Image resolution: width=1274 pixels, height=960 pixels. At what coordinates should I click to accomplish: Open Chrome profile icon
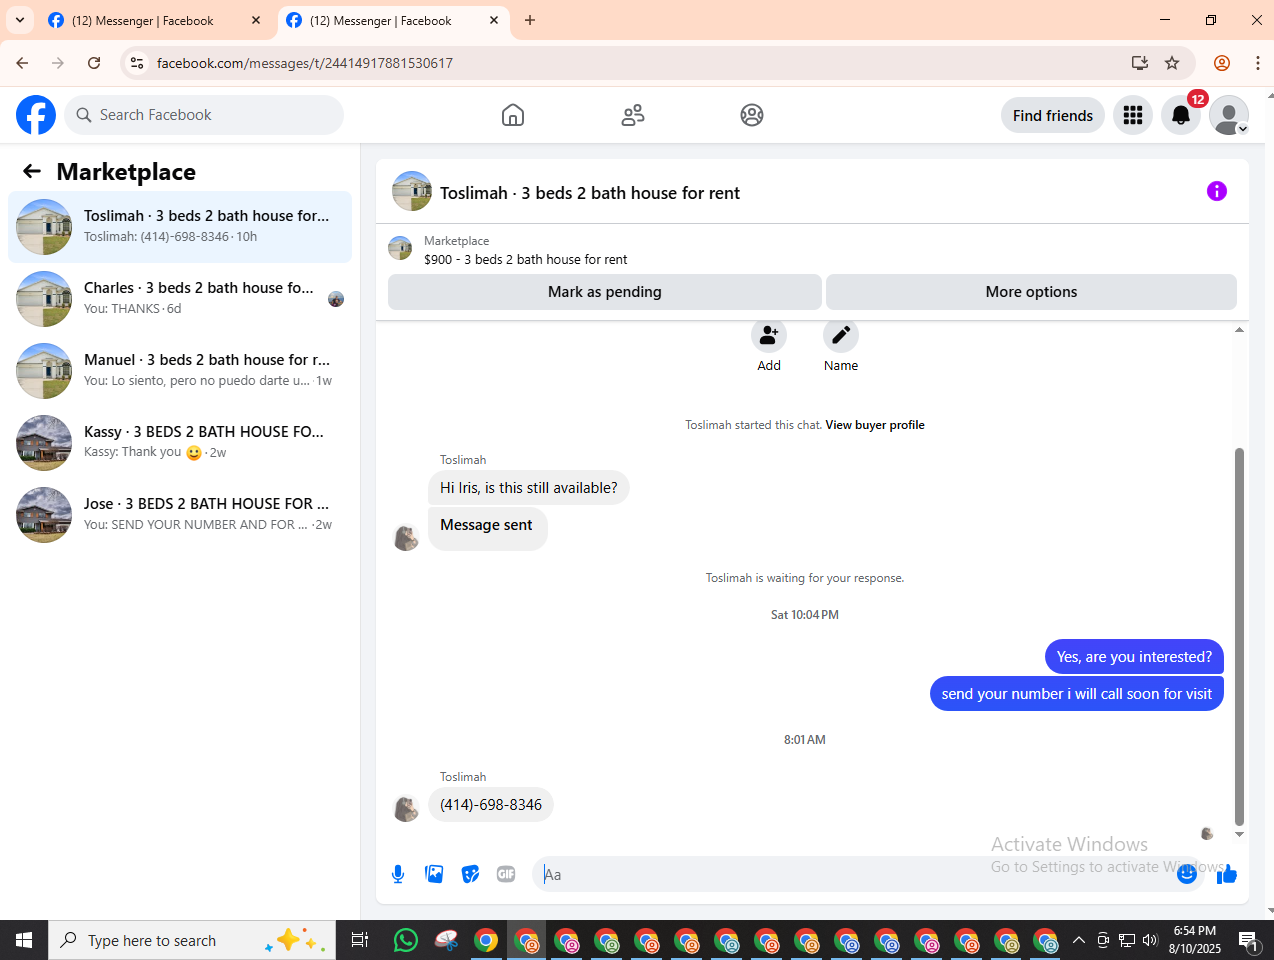1222,63
